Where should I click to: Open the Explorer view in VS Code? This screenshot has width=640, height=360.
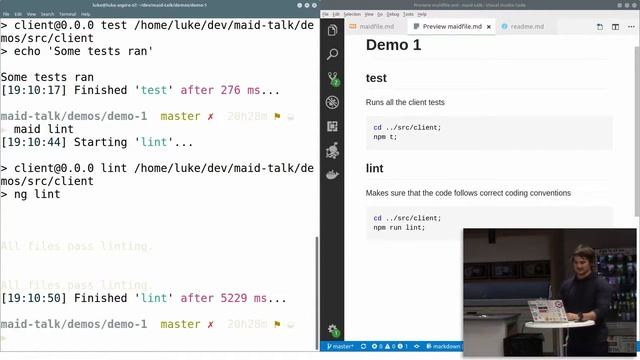(x=332, y=30)
